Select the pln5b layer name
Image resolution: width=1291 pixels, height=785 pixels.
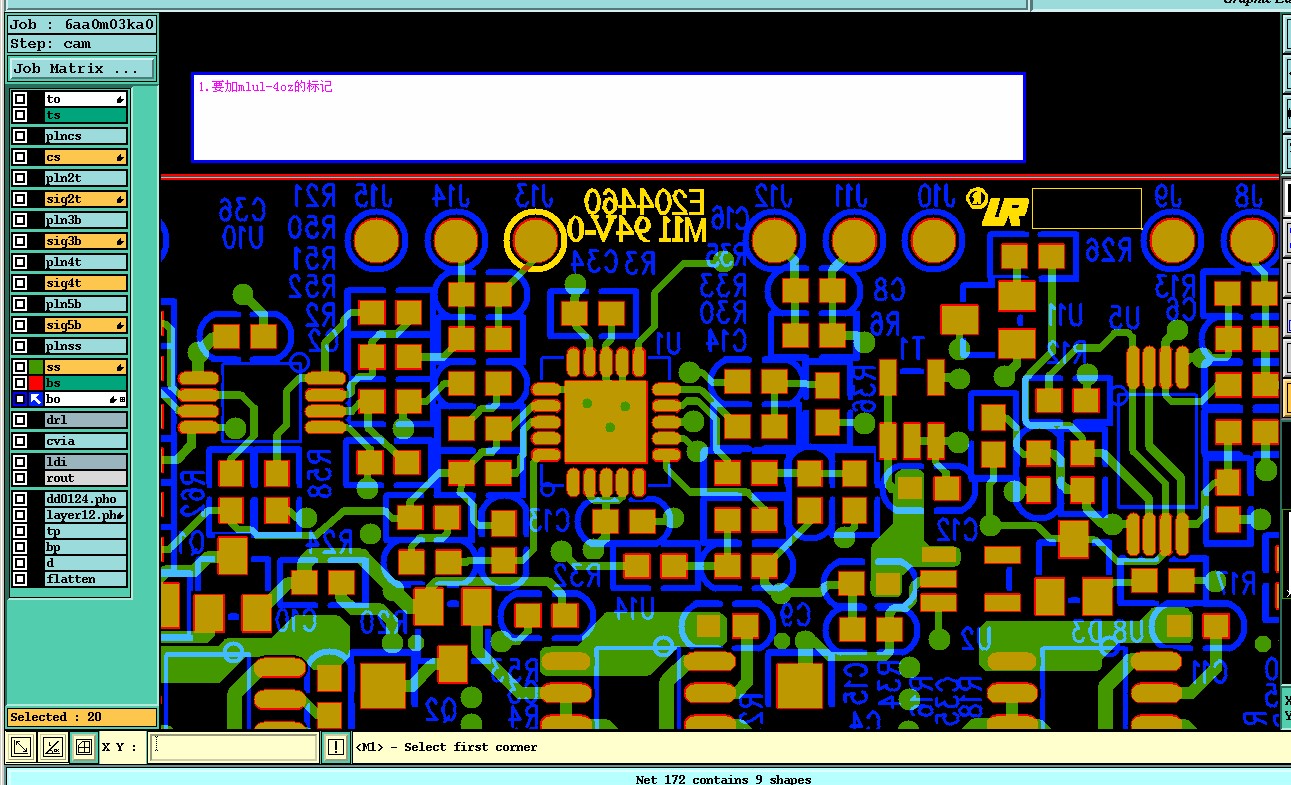(x=86, y=304)
